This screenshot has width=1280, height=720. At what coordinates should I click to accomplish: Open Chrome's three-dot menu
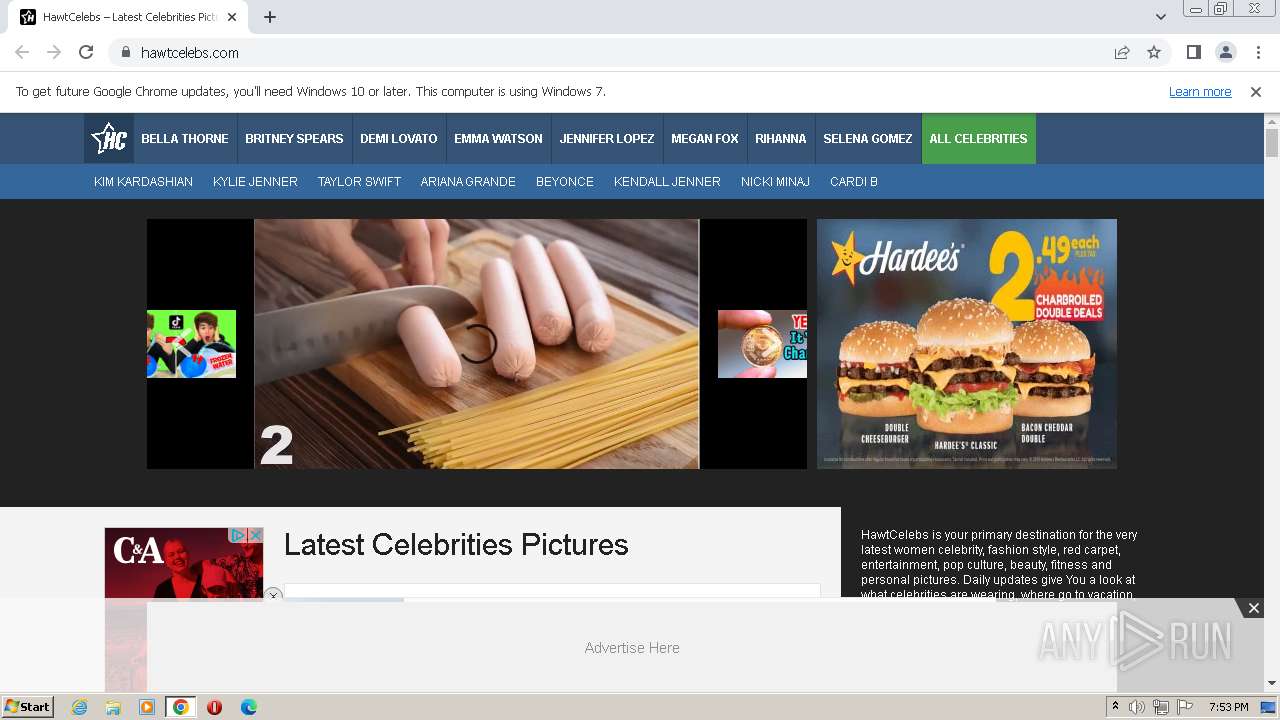[x=1258, y=52]
